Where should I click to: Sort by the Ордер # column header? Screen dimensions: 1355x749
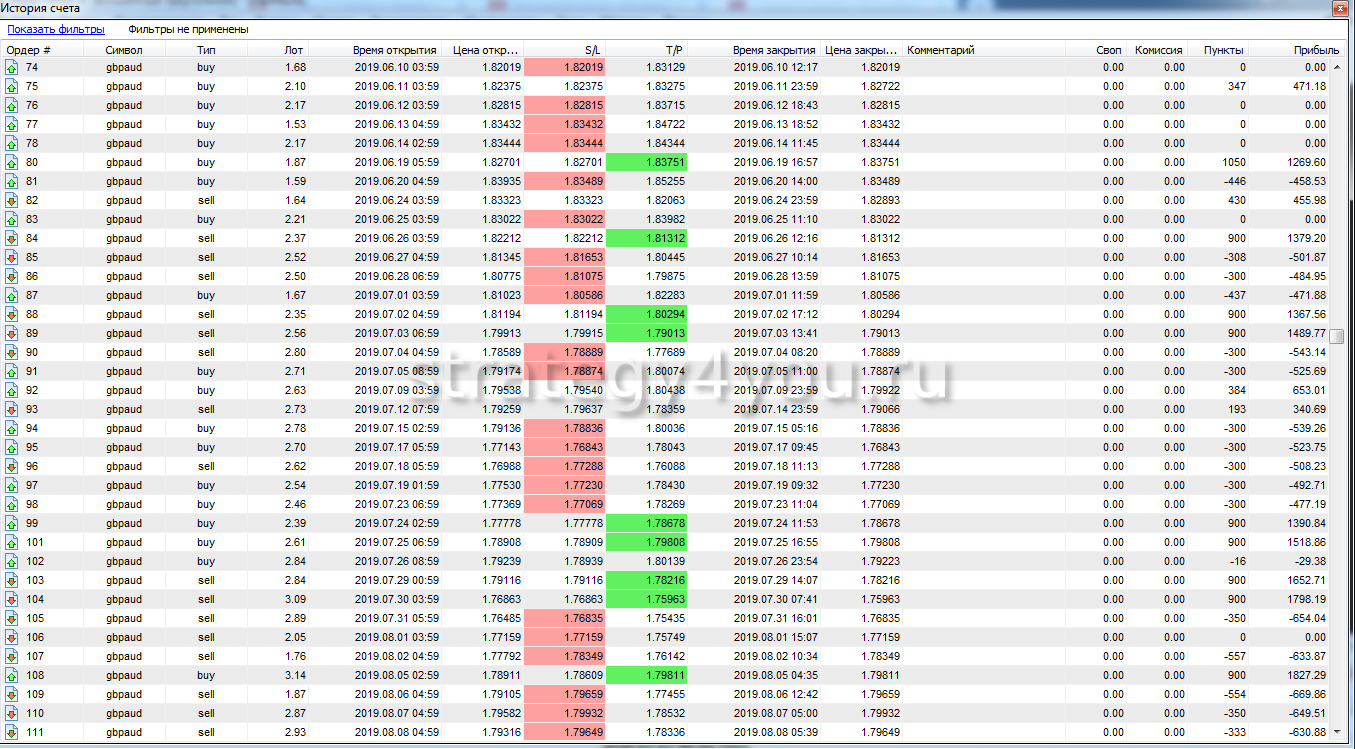pyautogui.click(x=29, y=49)
